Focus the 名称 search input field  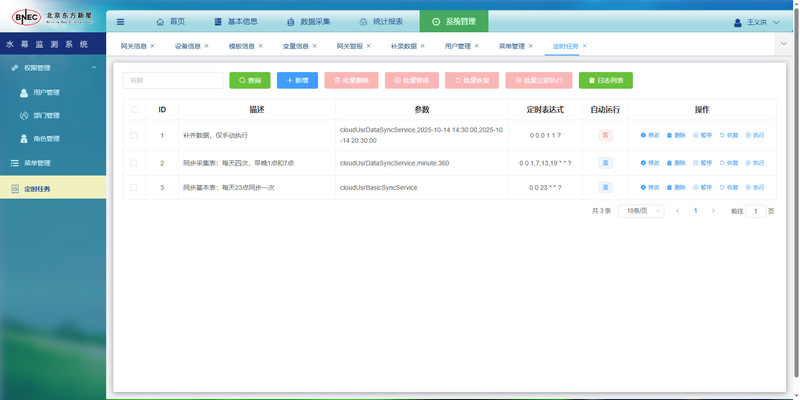point(173,80)
